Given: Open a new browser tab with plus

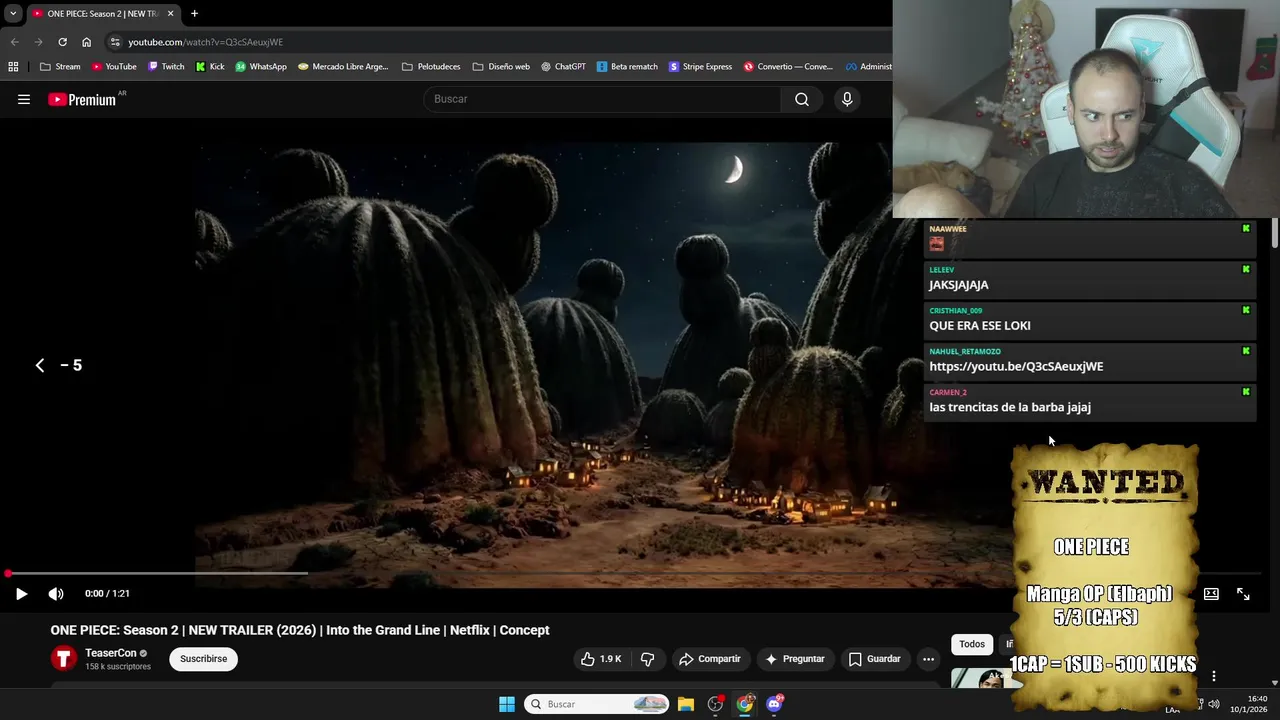Looking at the screenshot, I should tap(194, 14).
